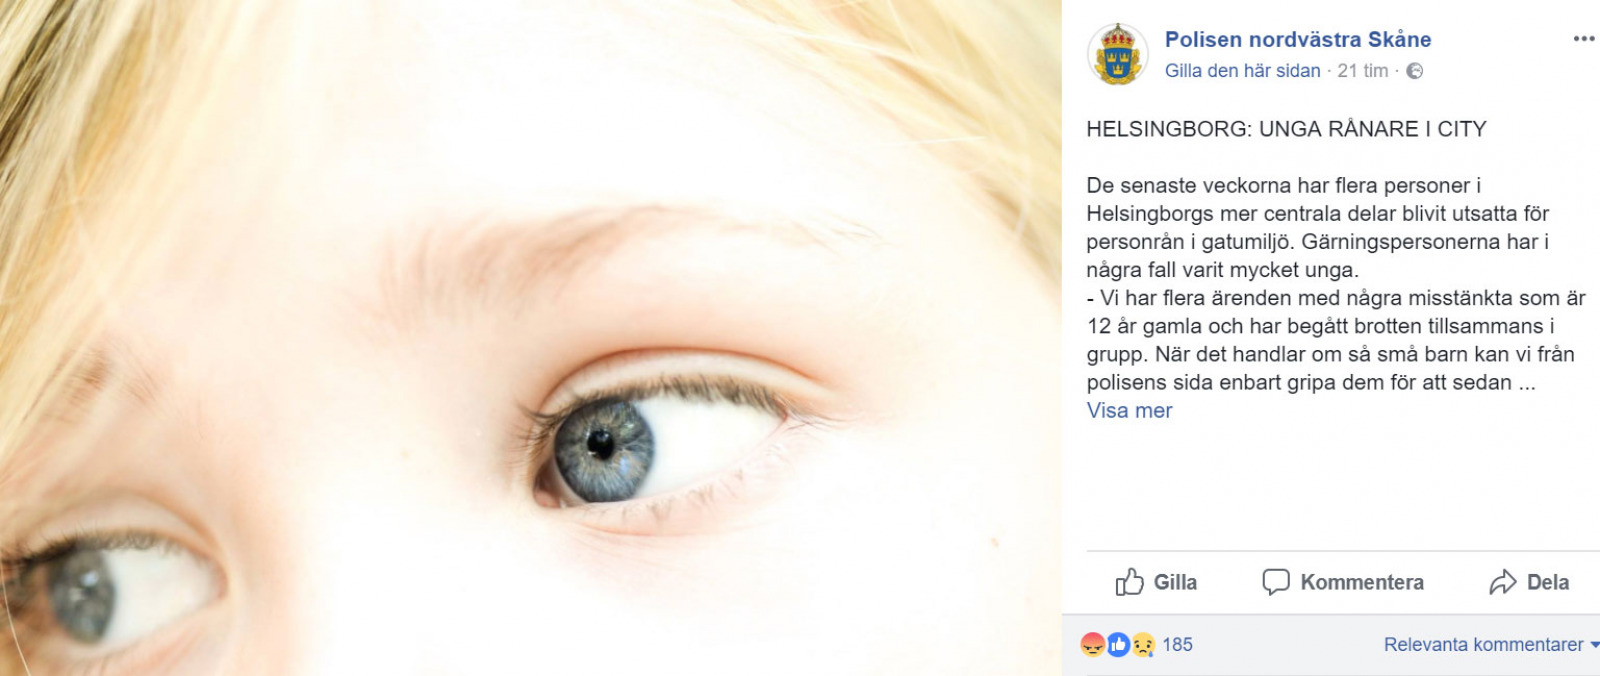Click the Gilla button label
The width and height of the screenshot is (1600, 676).
pos(1175,582)
